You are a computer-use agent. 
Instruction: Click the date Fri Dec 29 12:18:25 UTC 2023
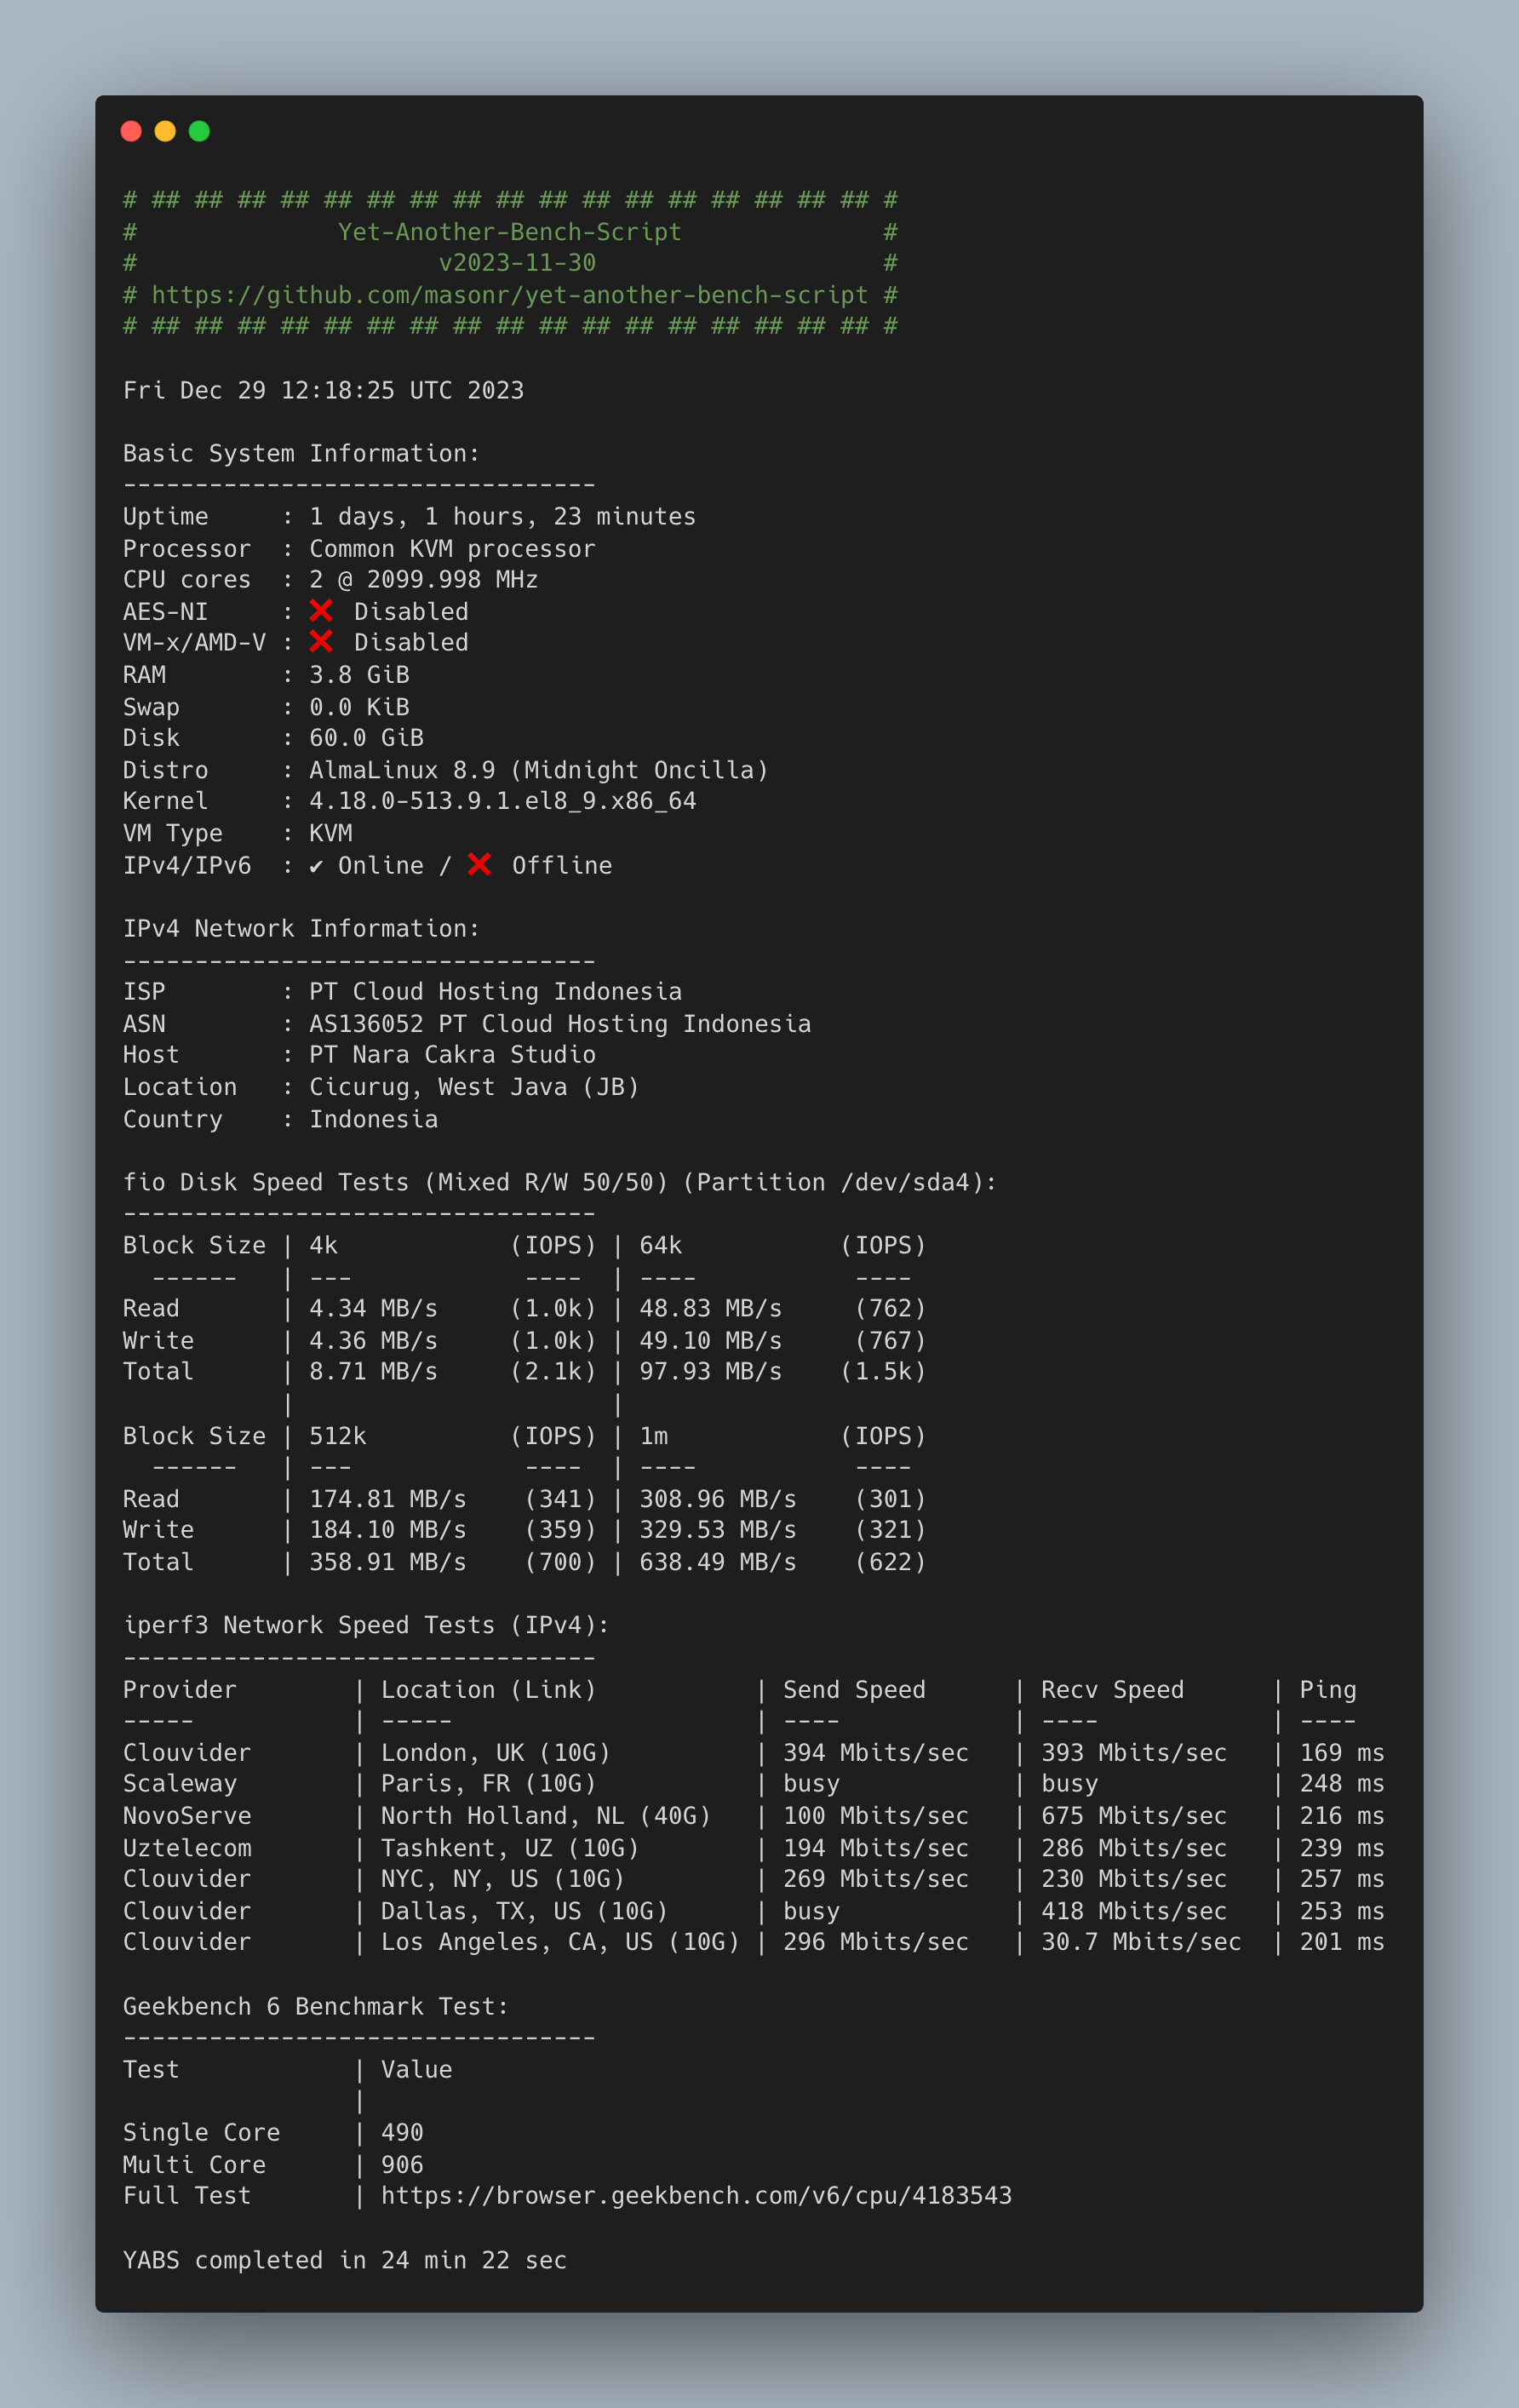pyautogui.click(x=323, y=390)
